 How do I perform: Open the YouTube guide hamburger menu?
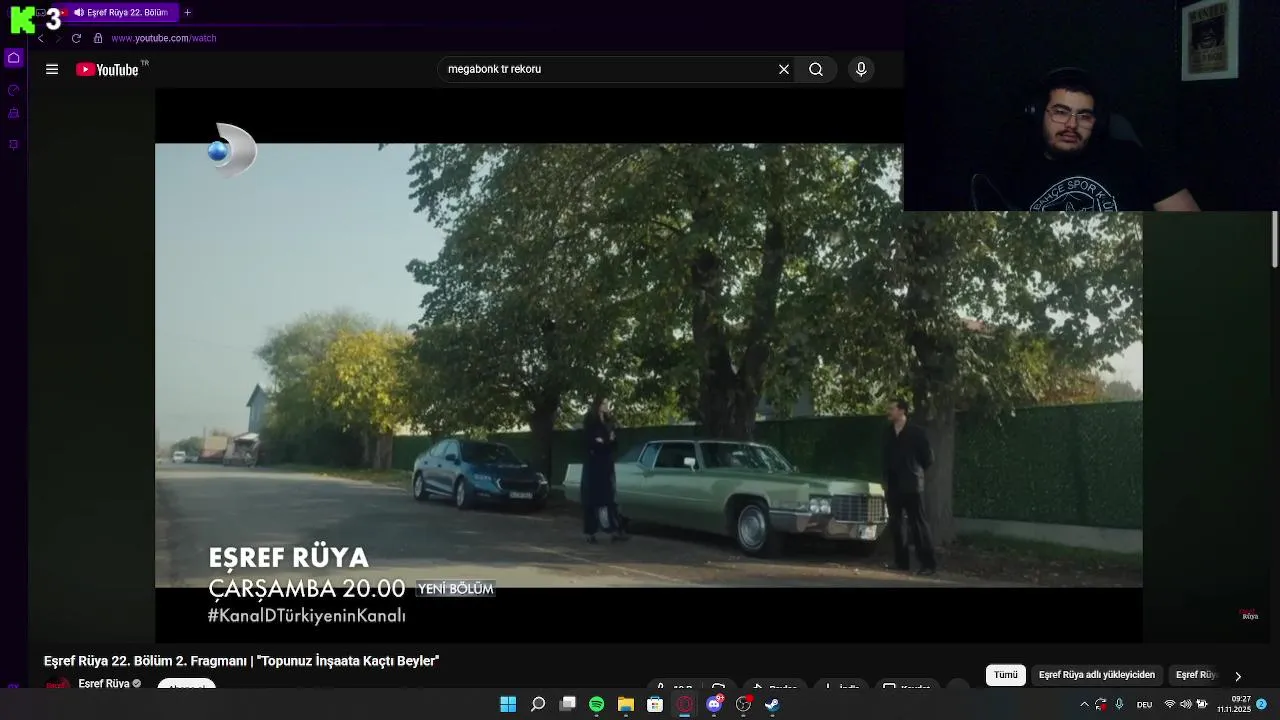click(x=52, y=69)
